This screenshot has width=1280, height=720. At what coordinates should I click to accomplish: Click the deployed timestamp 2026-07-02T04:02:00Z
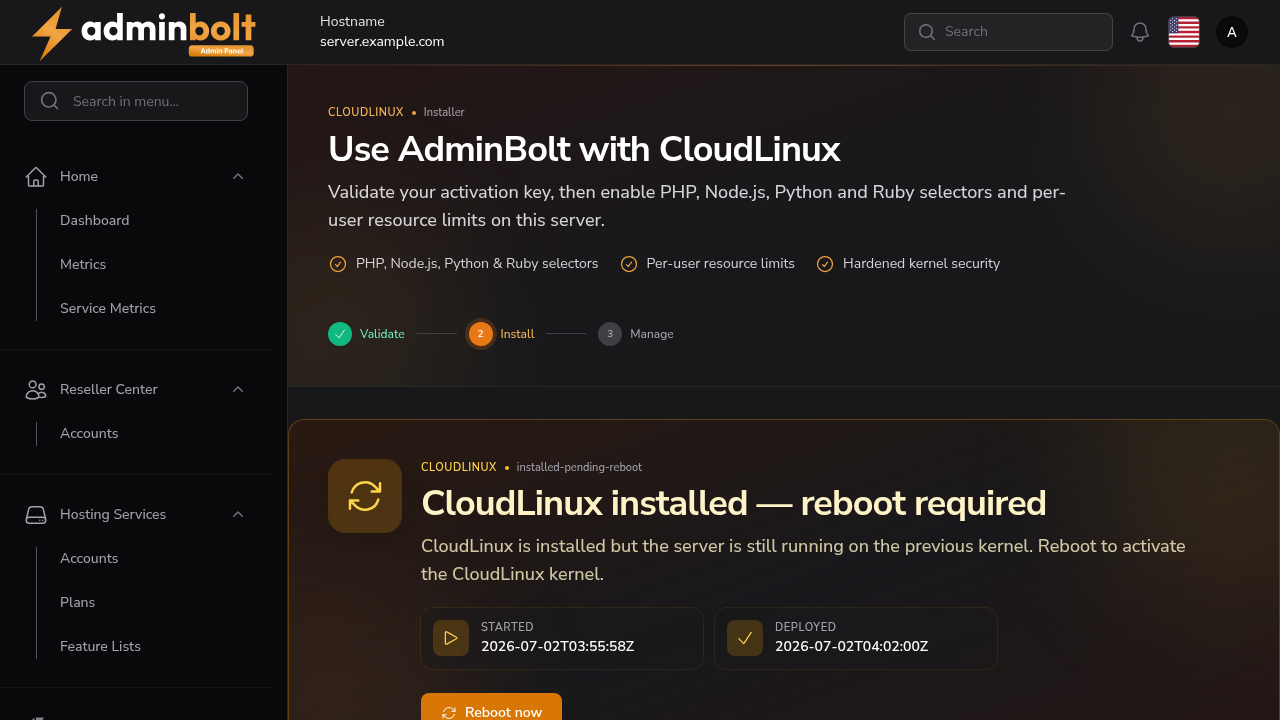pyautogui.click(x=852, y=646)
